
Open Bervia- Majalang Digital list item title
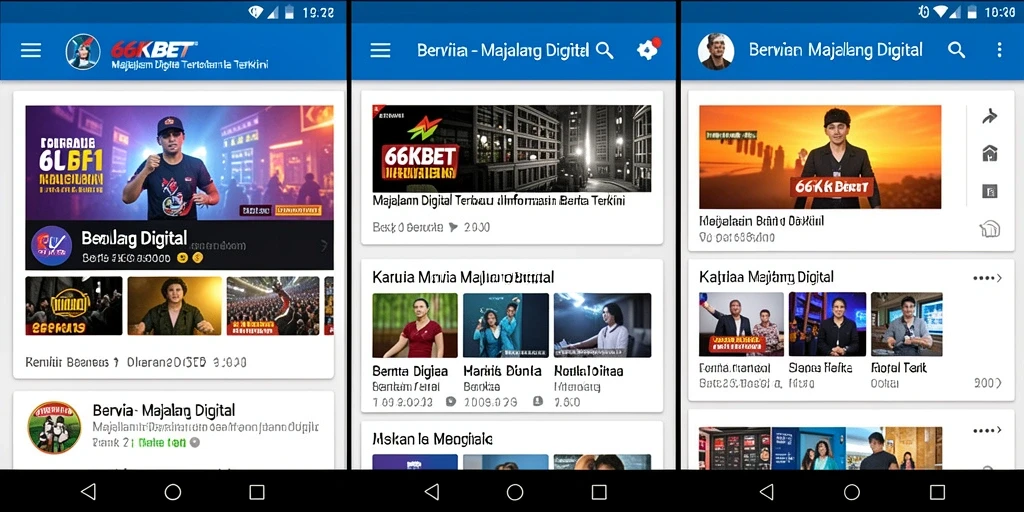164,411
